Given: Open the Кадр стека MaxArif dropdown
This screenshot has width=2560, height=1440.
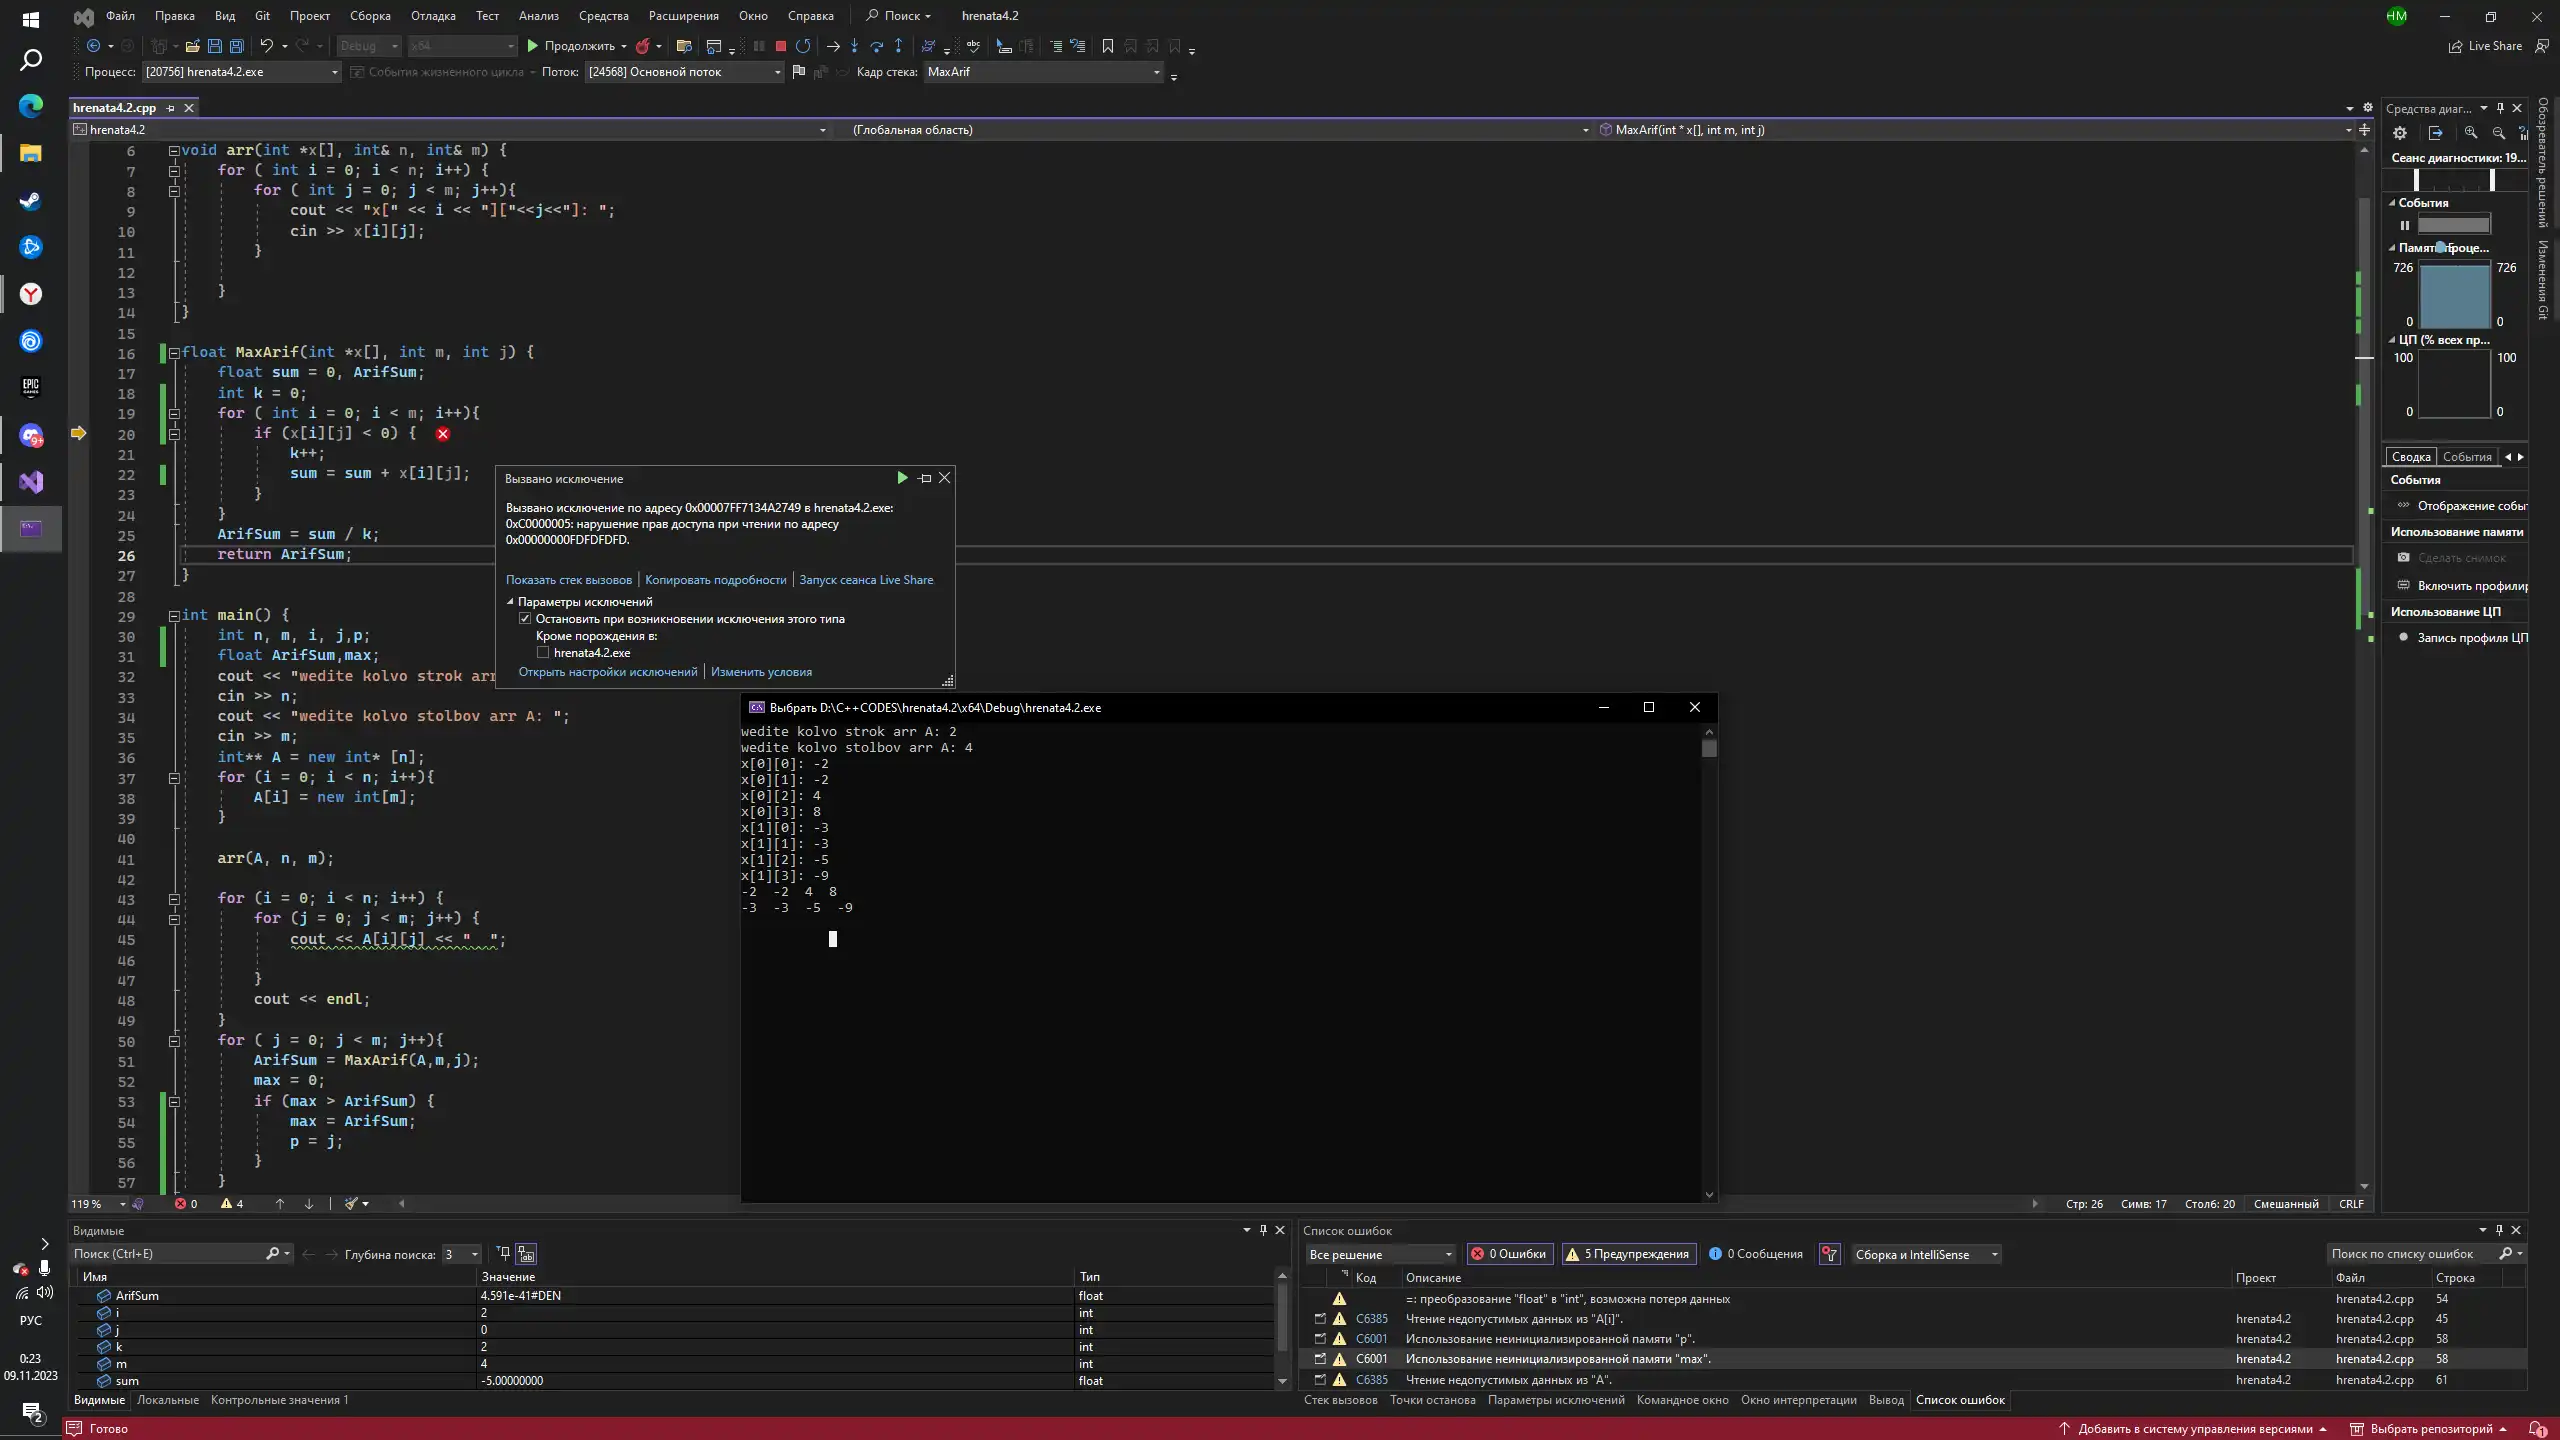Looking at the screenshot, I should click(1043, 72).
